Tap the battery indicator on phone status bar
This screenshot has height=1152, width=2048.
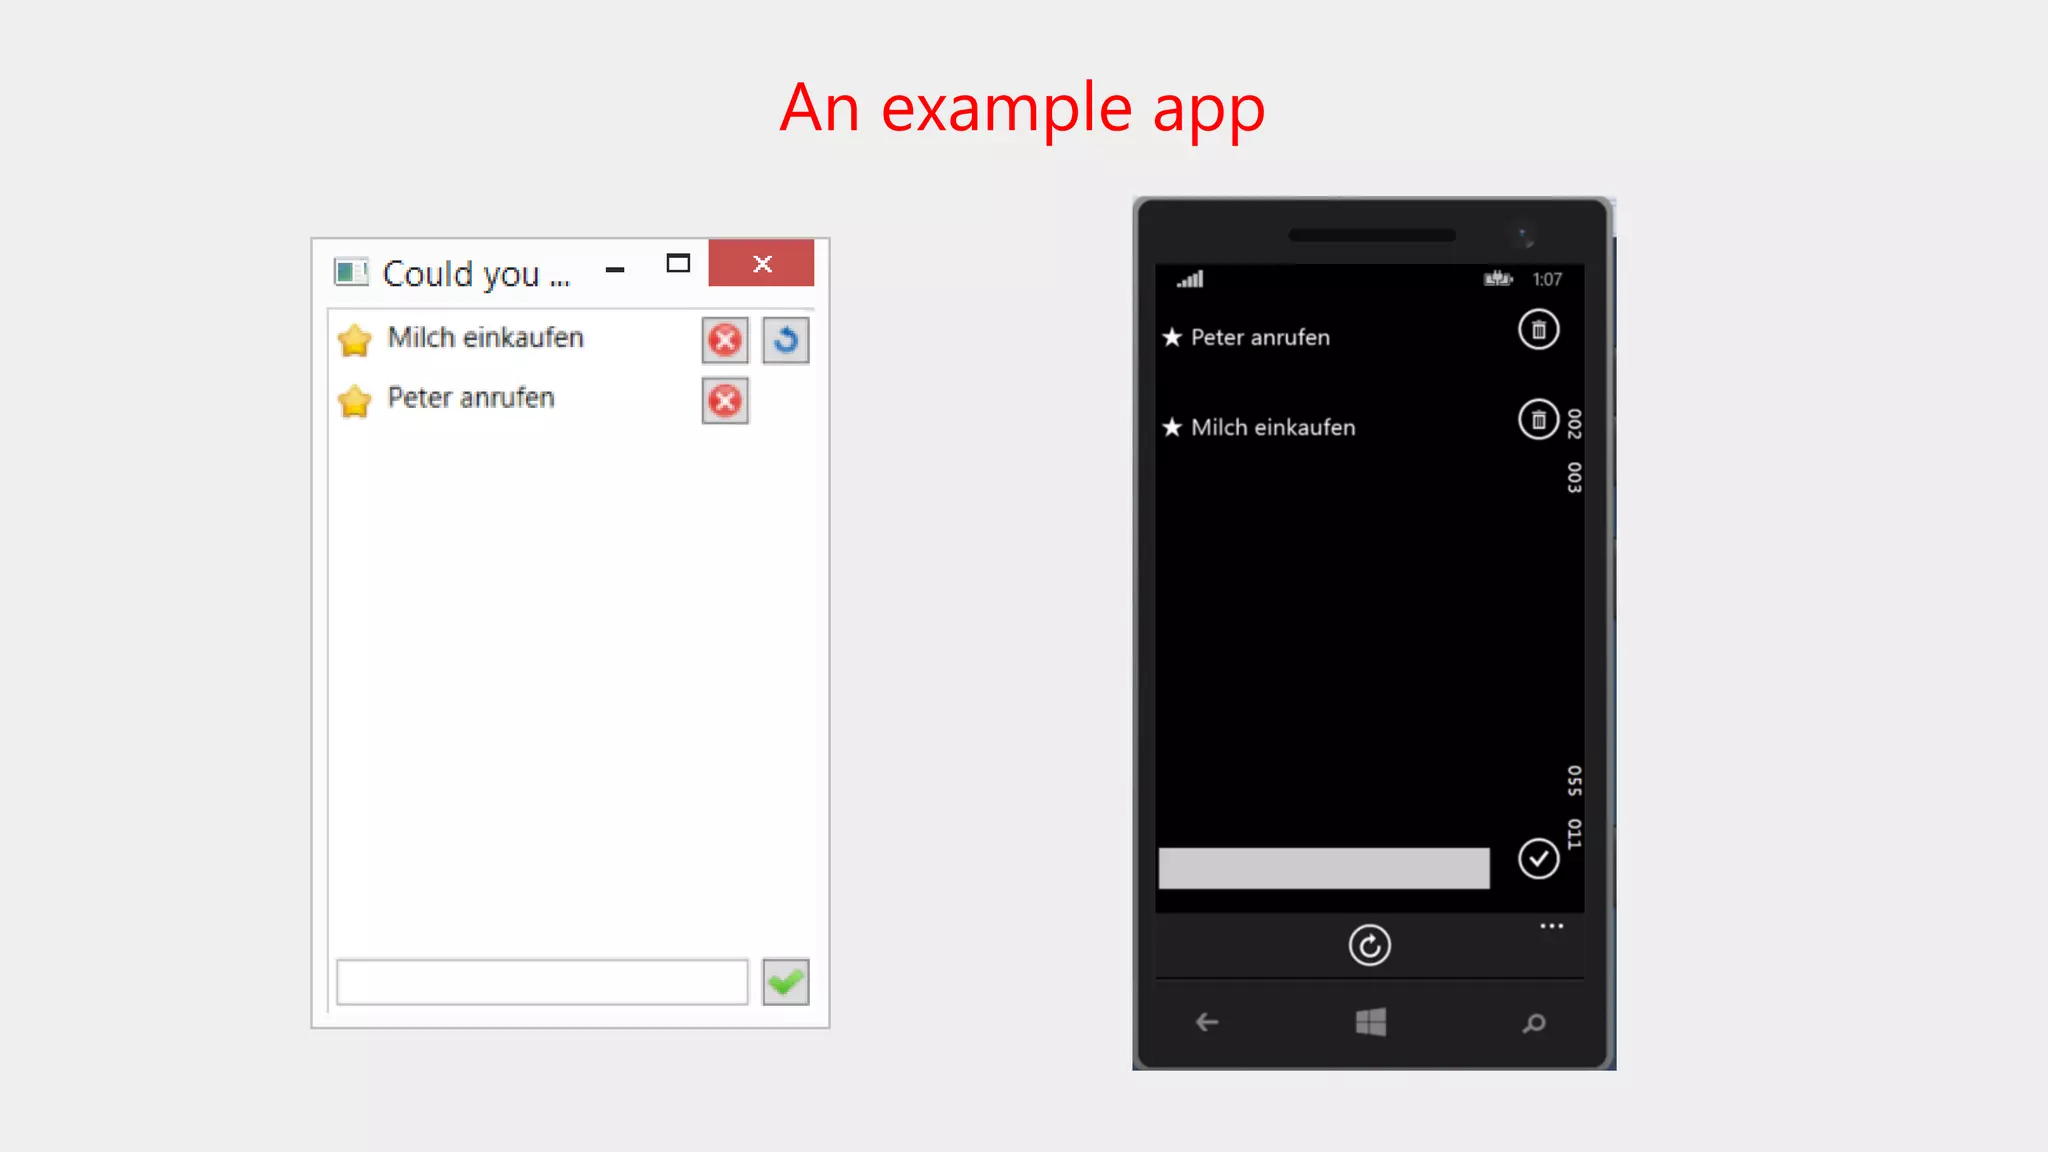tap(1498, 278)
